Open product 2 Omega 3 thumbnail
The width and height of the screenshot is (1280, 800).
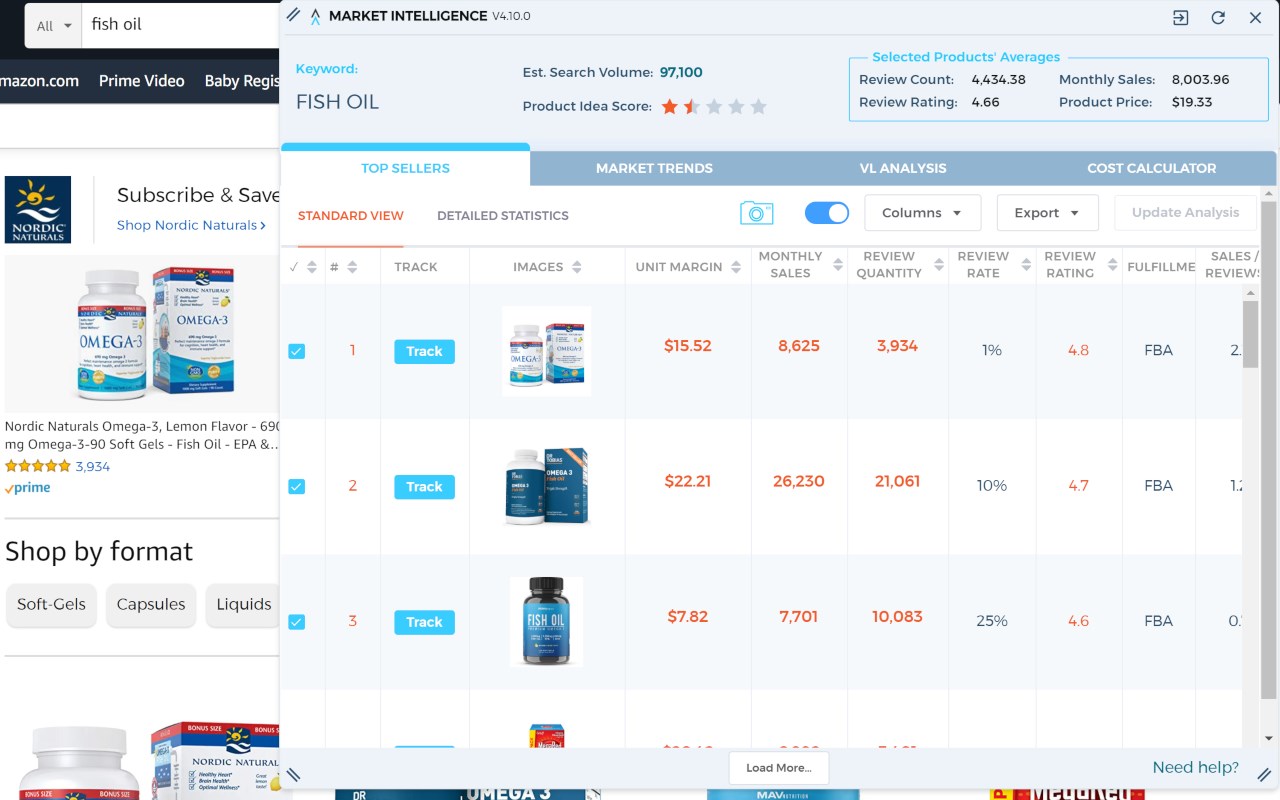[546, 486]
